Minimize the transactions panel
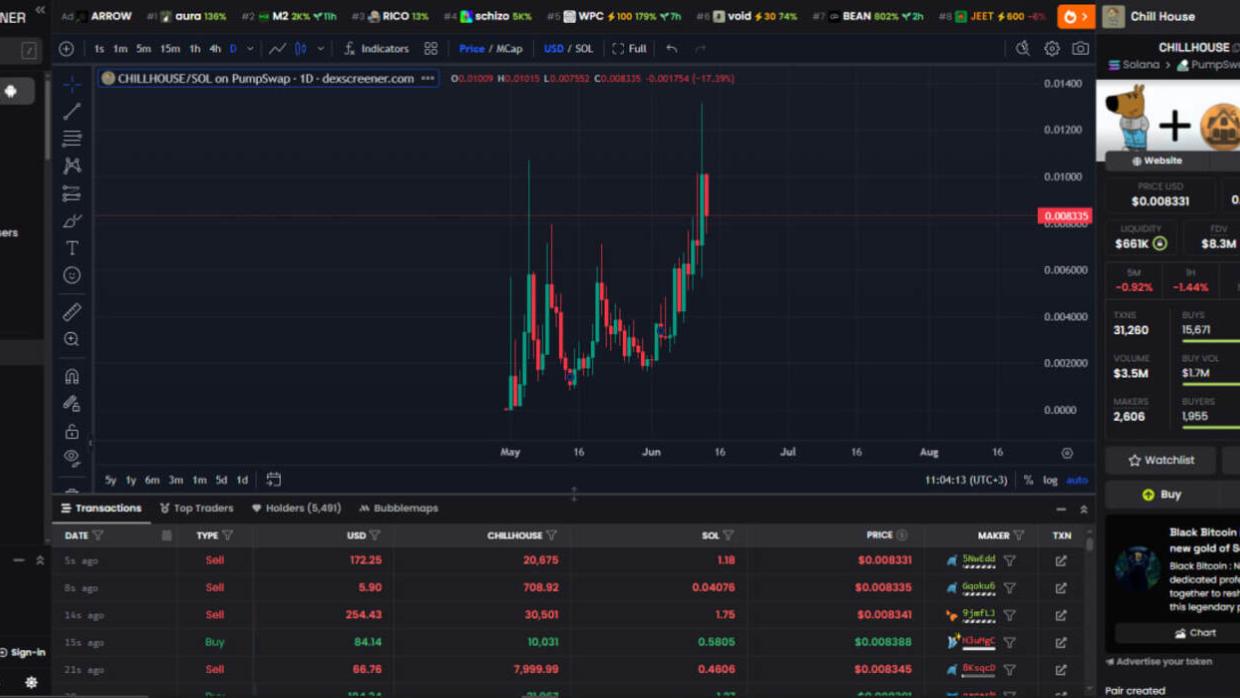Image resolution: width=1240 pixels, height=698 pixels. 1061,509
